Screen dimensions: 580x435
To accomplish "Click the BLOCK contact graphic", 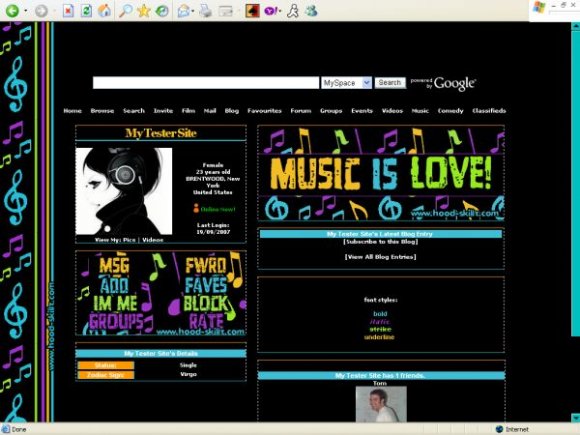I will click(x=206, y=303).
